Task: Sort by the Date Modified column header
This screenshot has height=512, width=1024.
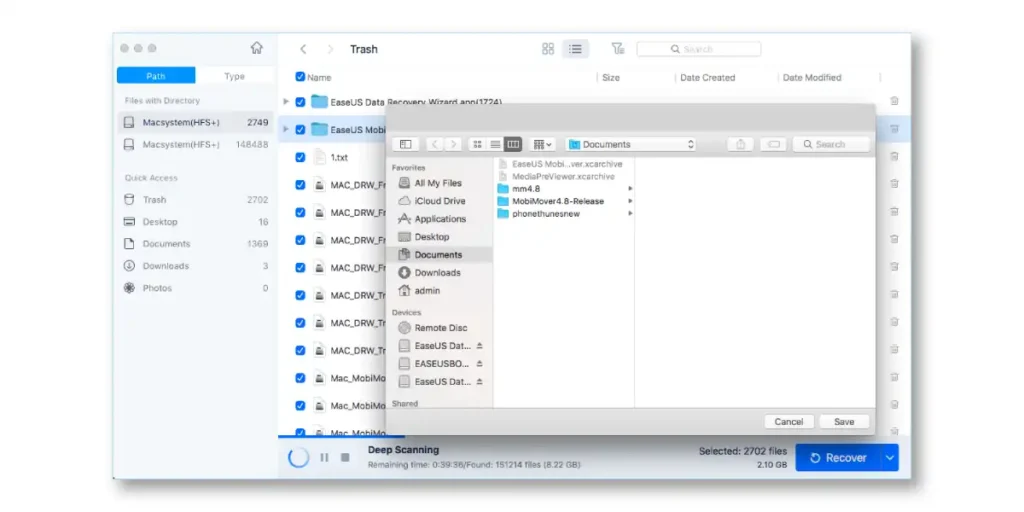Action: 812,77
